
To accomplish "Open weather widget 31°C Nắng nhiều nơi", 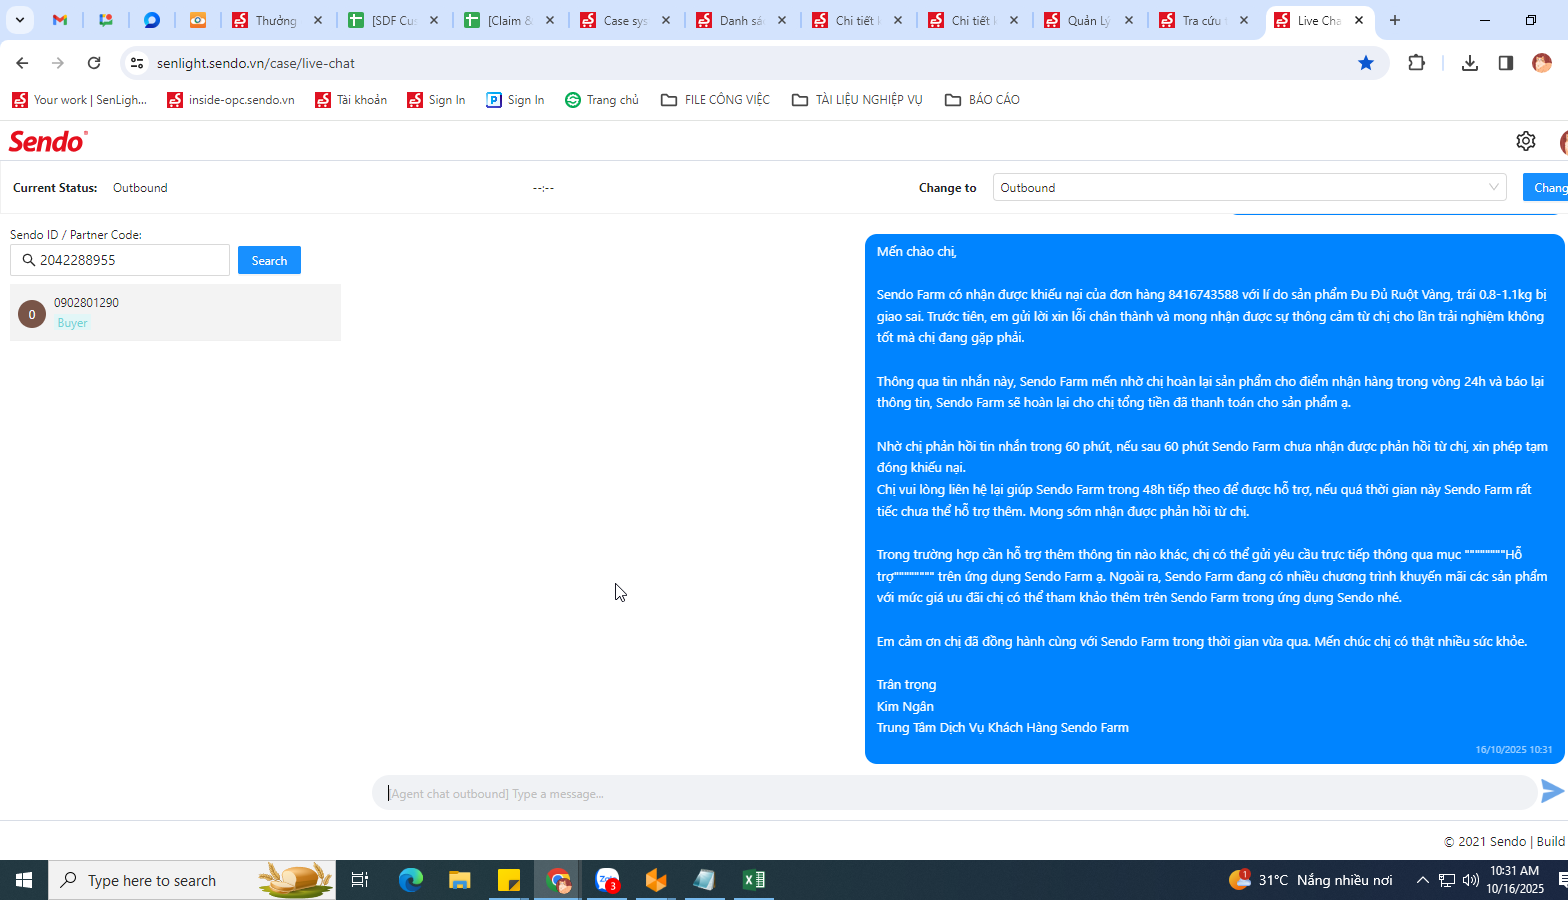I will [x=1310, y=880].
